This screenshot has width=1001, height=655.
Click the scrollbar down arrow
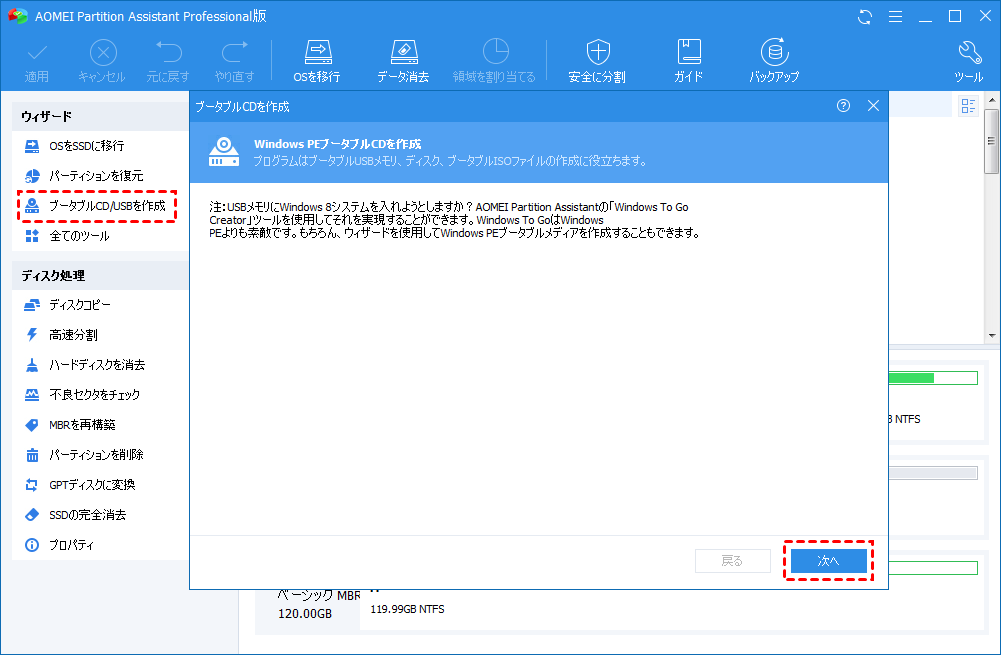coord(991,336)
